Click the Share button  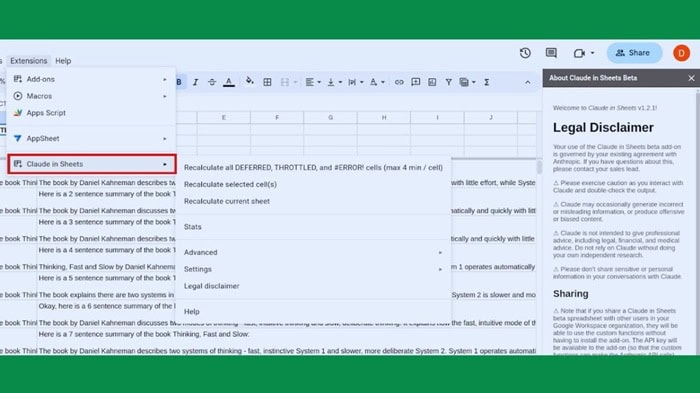pos(634,53)
